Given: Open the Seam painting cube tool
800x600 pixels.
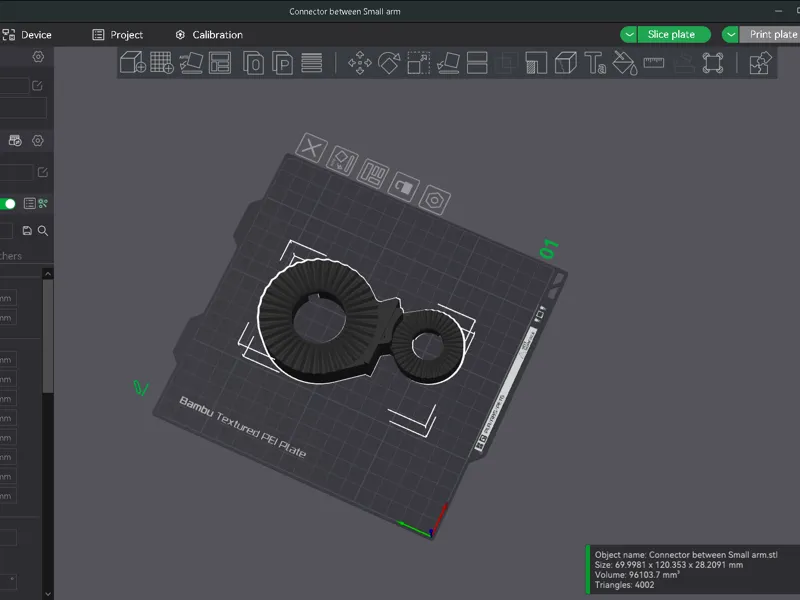Looking at the screenshot, I should [x=565, y=63].
